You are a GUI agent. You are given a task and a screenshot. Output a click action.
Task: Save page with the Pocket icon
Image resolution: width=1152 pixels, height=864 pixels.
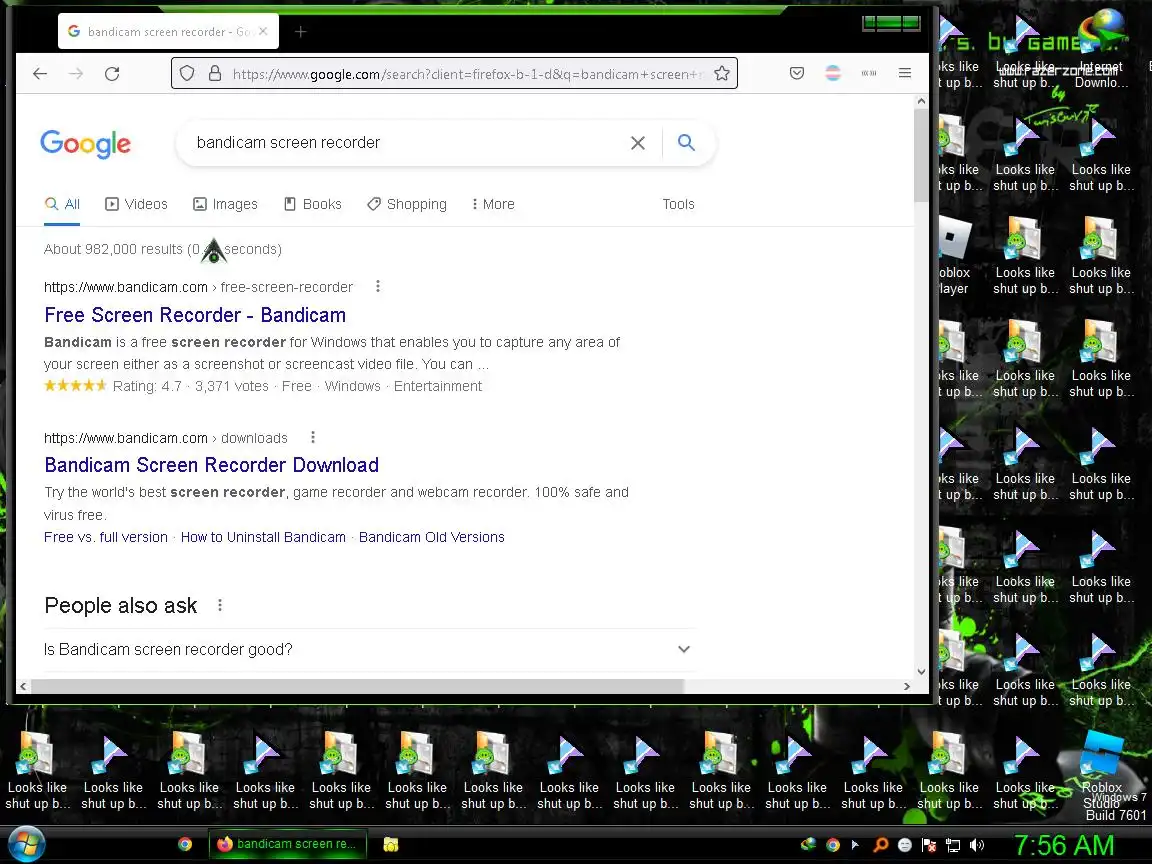click(796, 73)
